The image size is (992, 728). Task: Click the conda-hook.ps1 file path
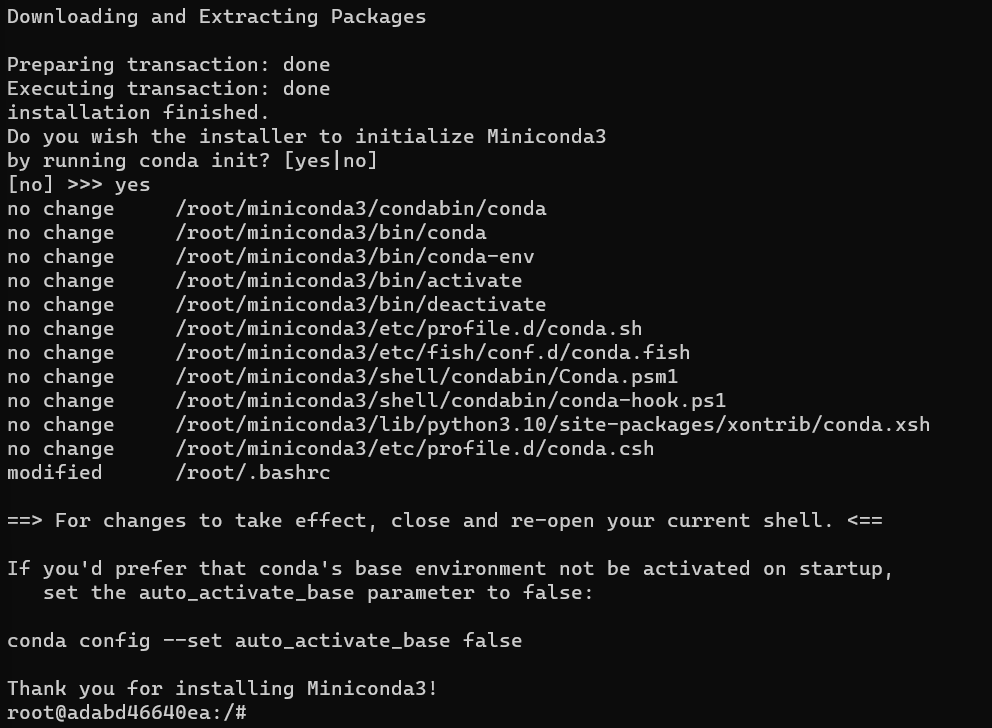pos(450,401)
